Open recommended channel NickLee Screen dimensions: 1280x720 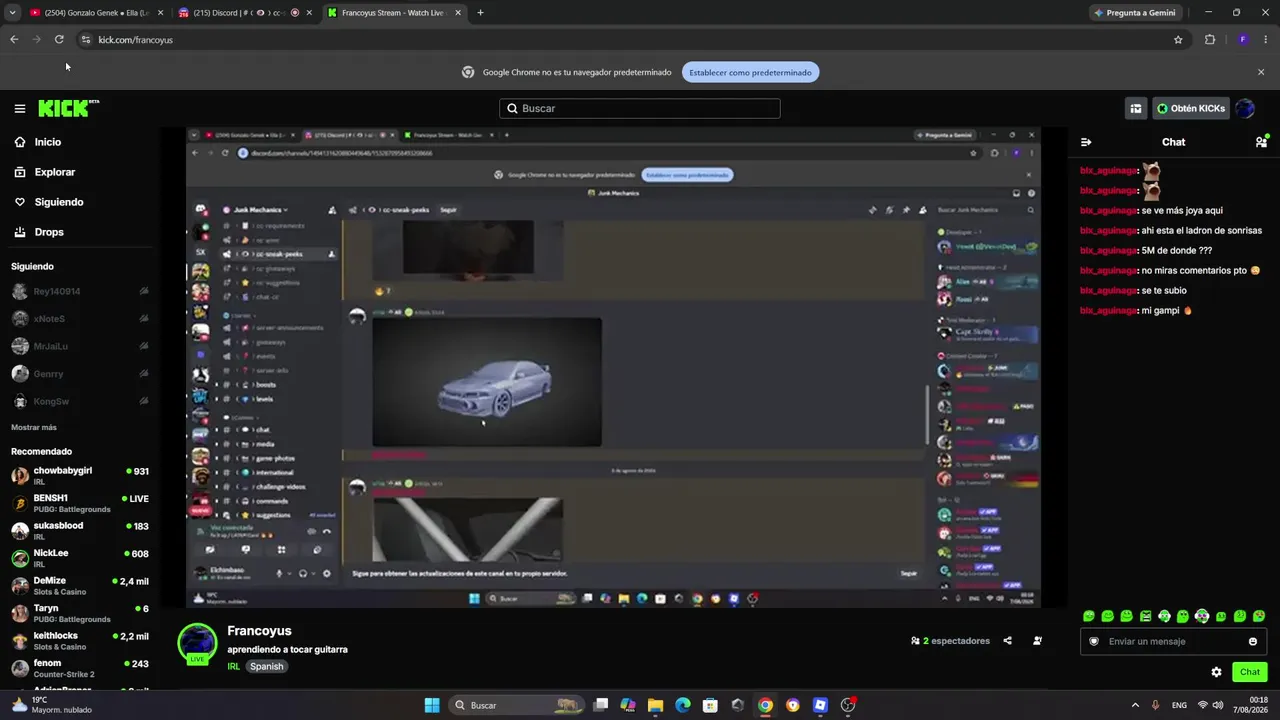[x=80, y=558]
